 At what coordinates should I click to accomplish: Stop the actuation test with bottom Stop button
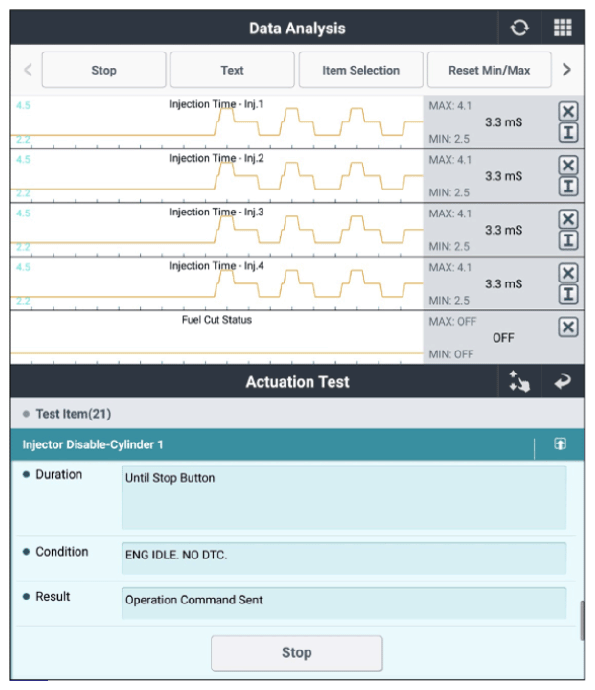(297, 653)
